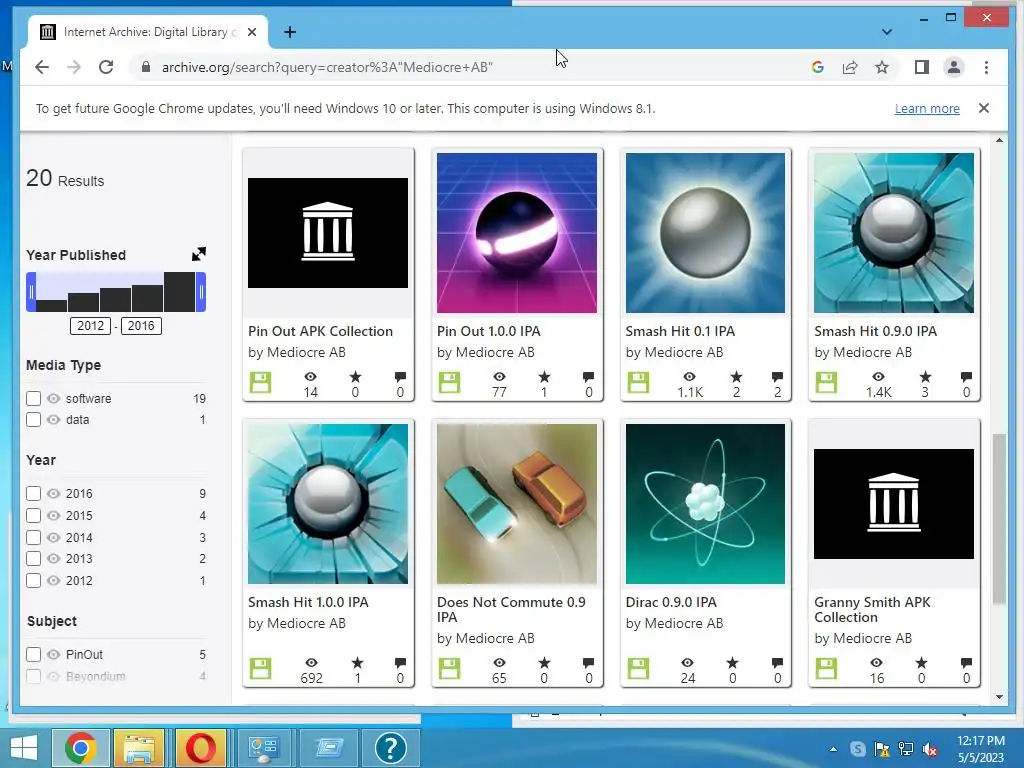1024x768 pixels.
Task: Click scroll up arrow of results scrollbar
Action: pos(999,140)
